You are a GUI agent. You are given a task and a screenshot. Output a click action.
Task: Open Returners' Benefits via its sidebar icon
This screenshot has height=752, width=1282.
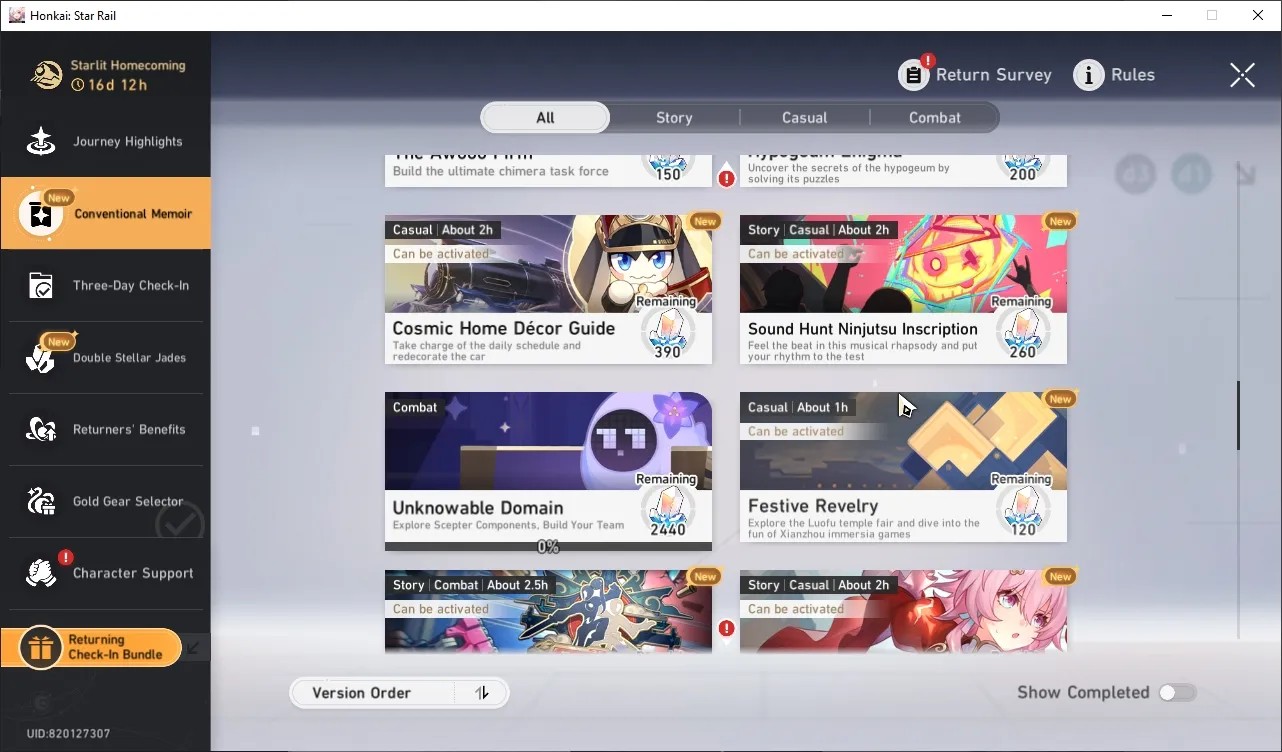[x=41, y=430]
